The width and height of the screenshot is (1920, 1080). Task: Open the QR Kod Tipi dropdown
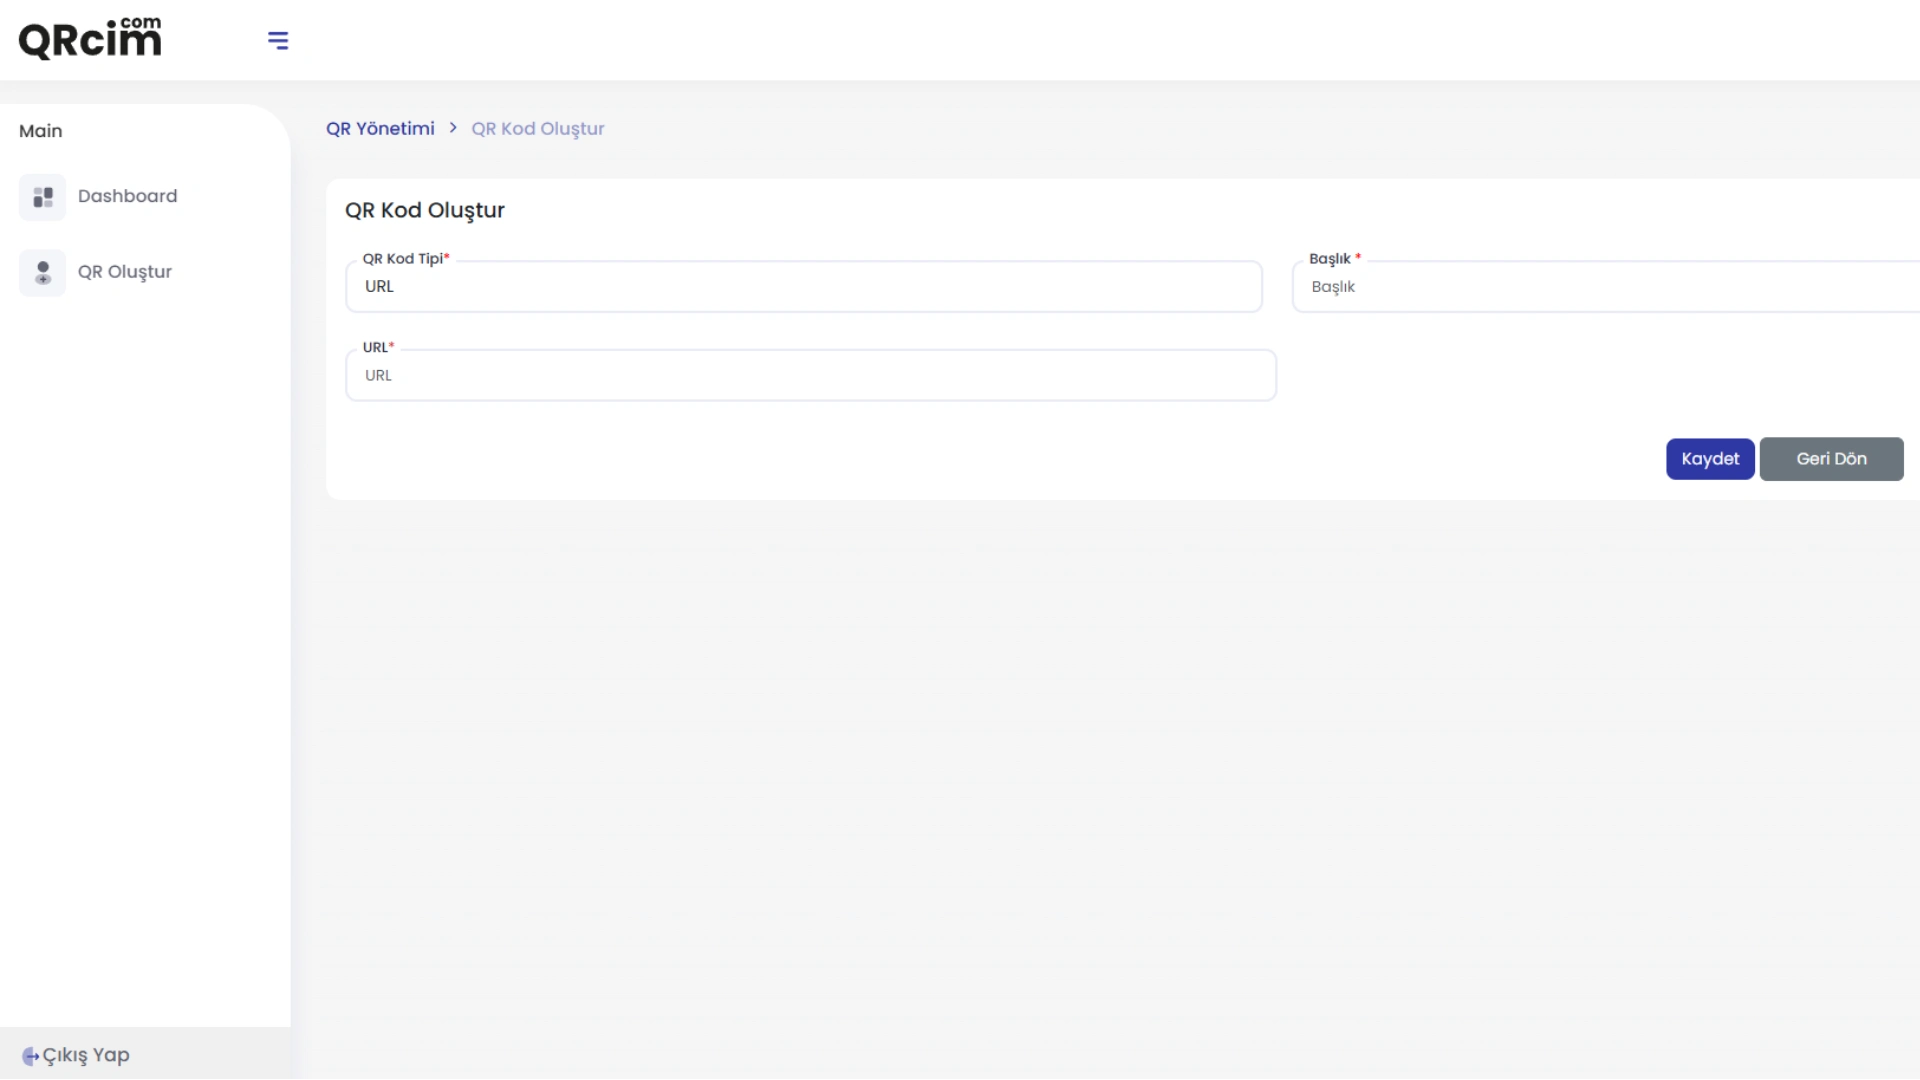pyautogui.click(x=803, y=287)
